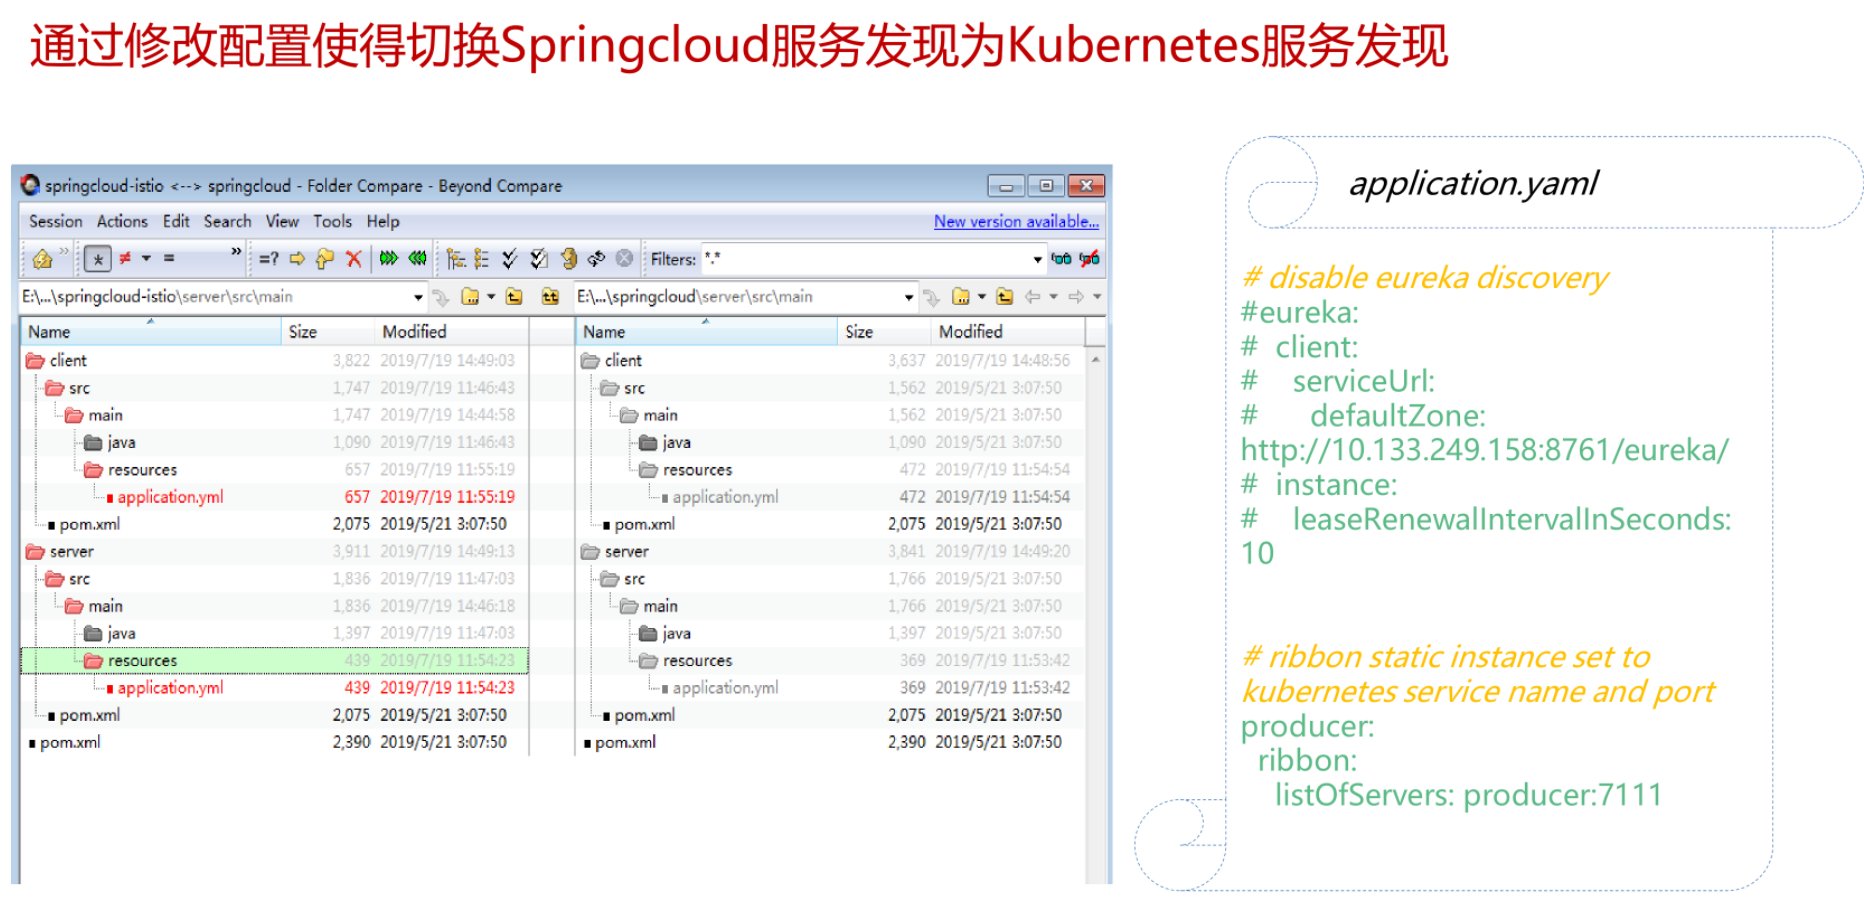Screen dimensions: 1864x917
Task: Click the Select All checkmarks icon
Action: (510, 259)
